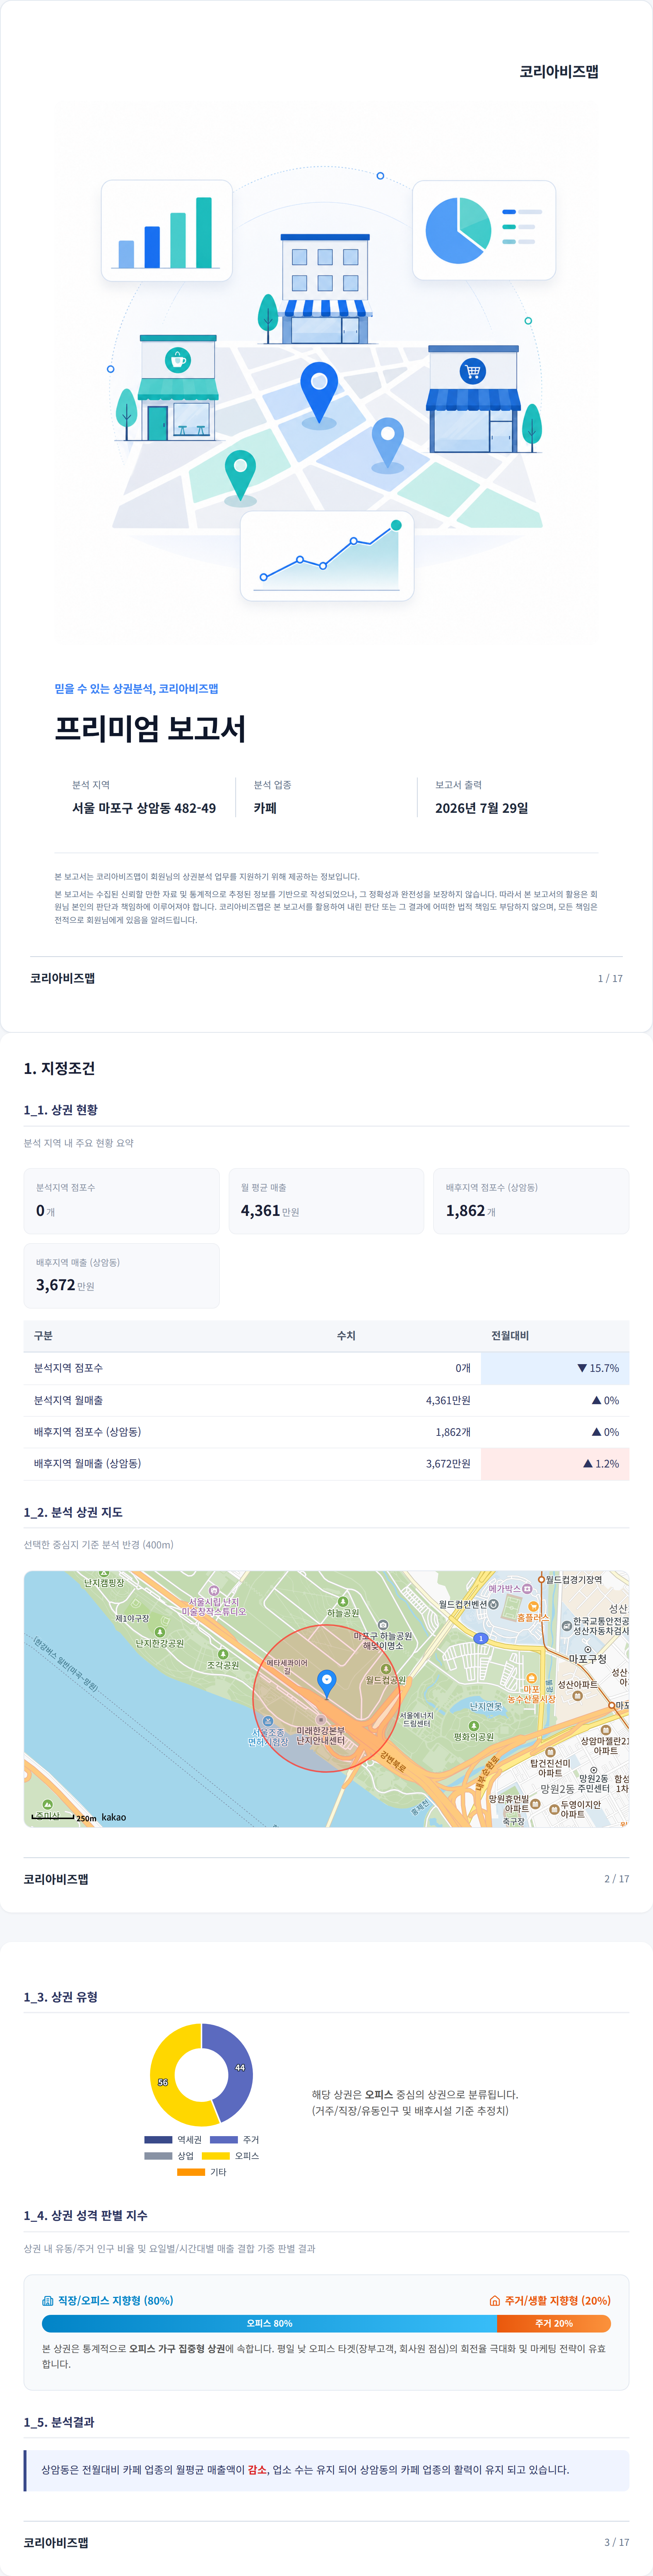Click the 믿을 수 있는 상권분석, 코리아비즈맵 tagline
653x2576 pixels.
[136, 689]
